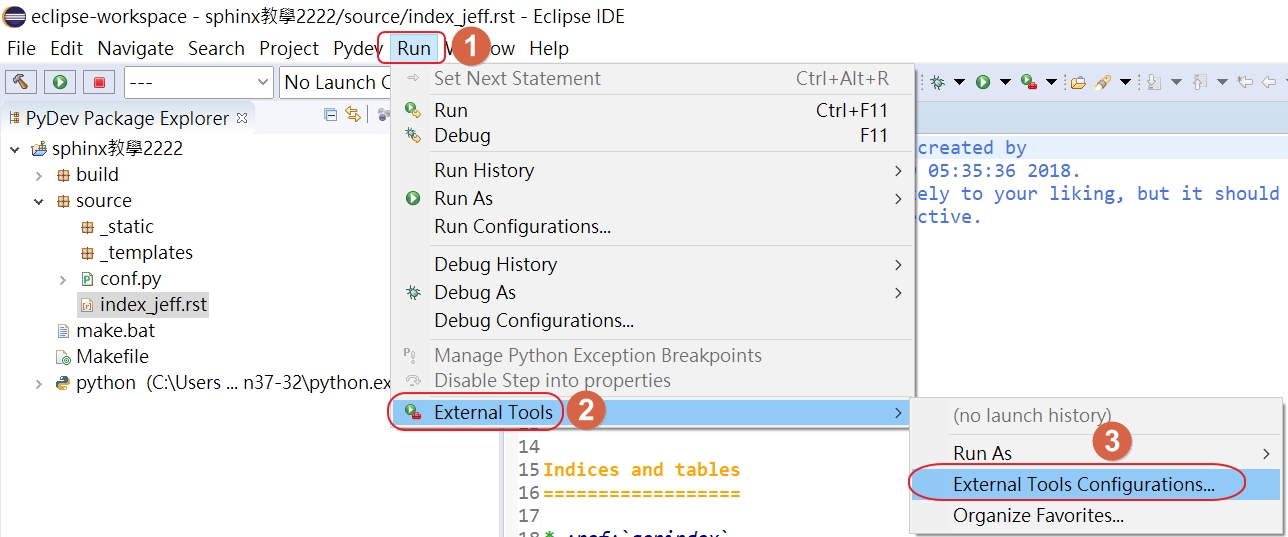Click 'Indices and tables' heading in editor
1288x537 pixels.
[642, 470]
